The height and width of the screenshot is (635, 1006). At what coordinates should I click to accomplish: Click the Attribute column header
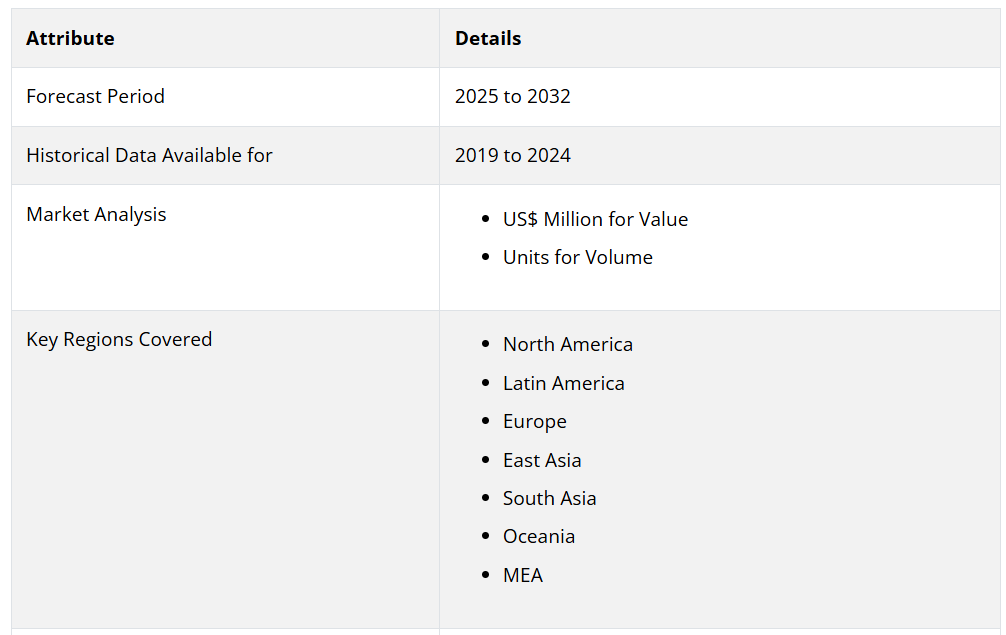(70, 38)
